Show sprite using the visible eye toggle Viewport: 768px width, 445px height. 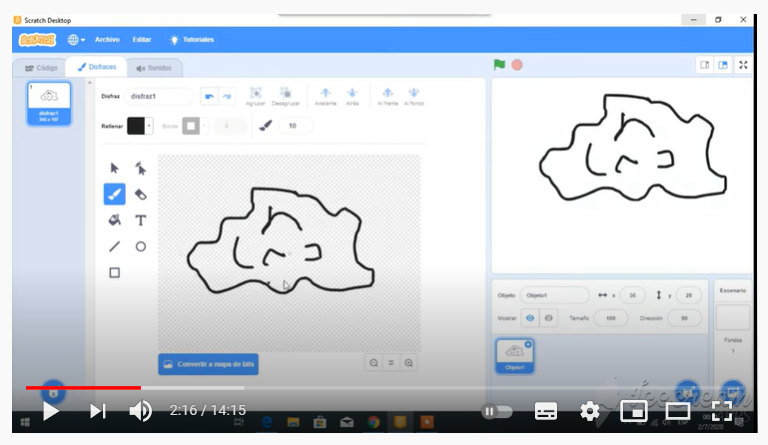[x=530, y=318]
